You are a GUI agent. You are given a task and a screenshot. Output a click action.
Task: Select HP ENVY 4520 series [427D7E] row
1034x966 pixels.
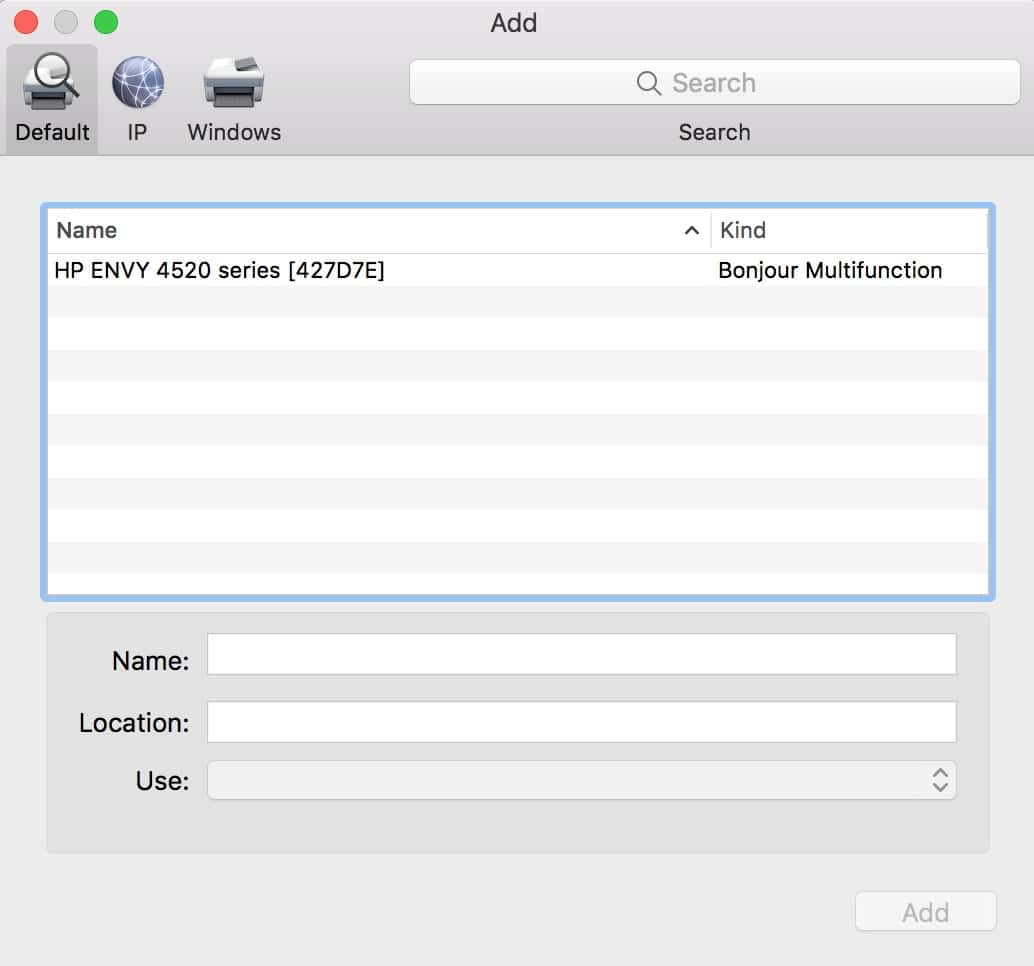[518, 270]
